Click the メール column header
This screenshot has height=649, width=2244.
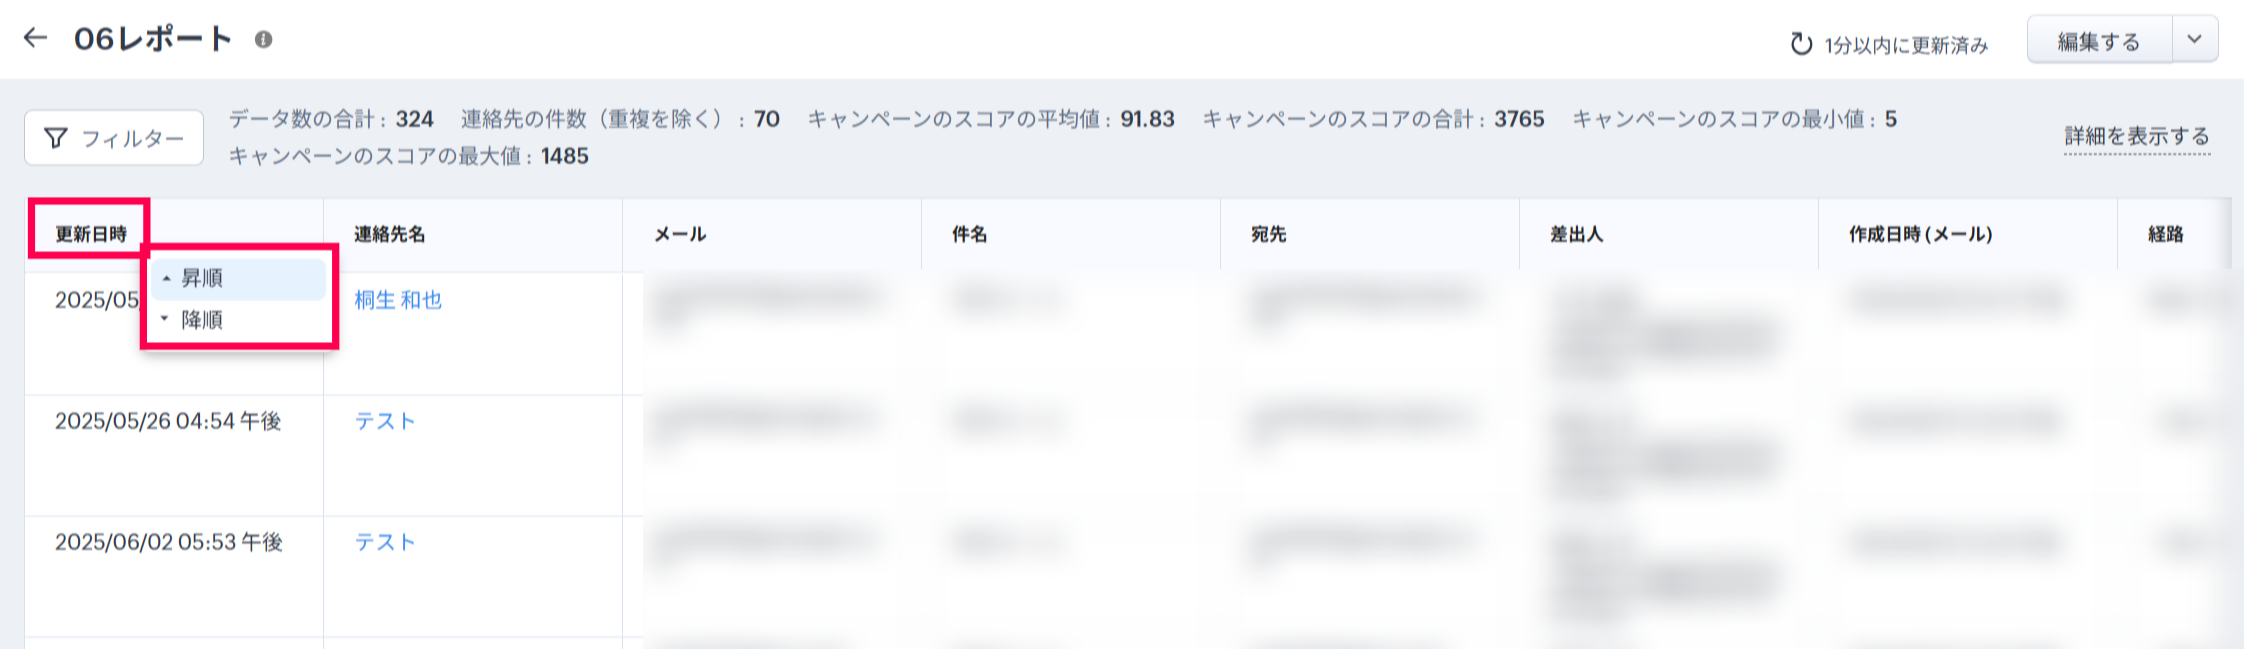pyautogui.click(x=680, y=234)
